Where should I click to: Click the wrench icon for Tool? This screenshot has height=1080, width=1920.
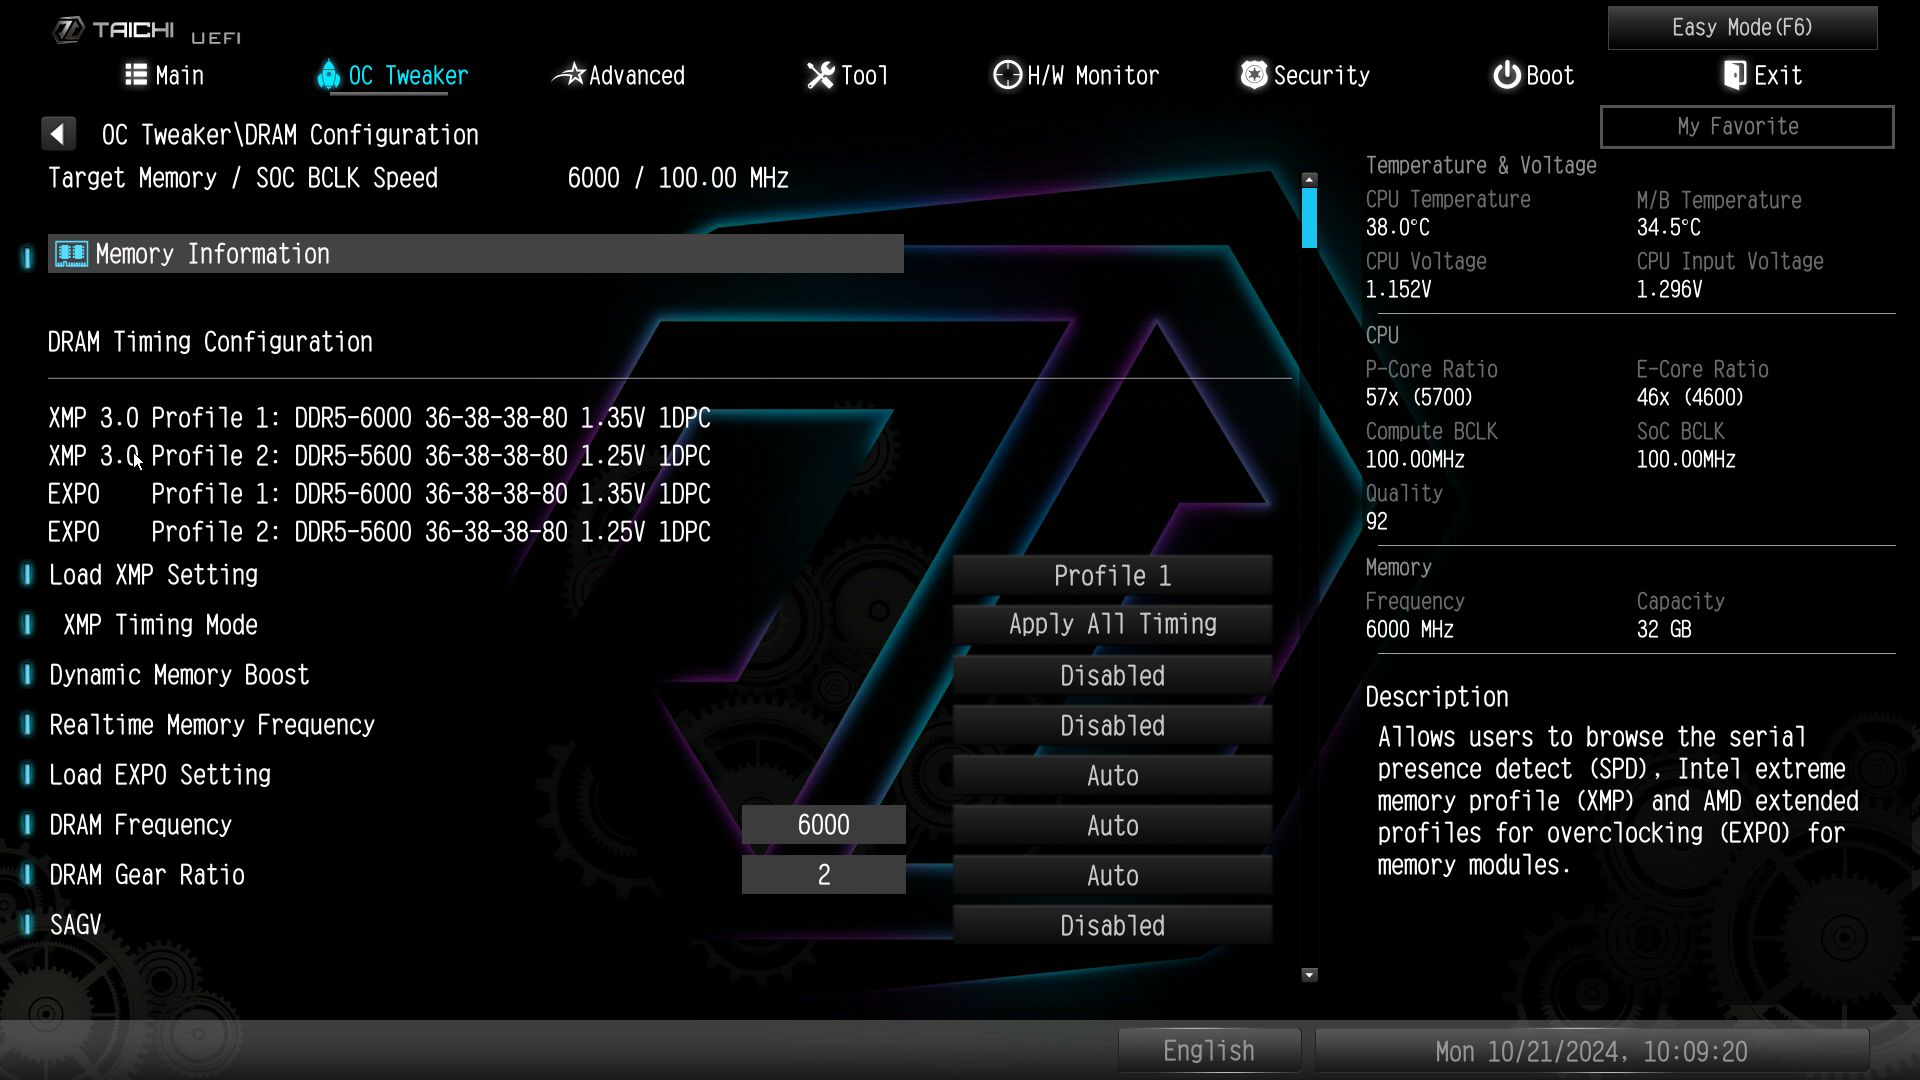coord(820,74)
